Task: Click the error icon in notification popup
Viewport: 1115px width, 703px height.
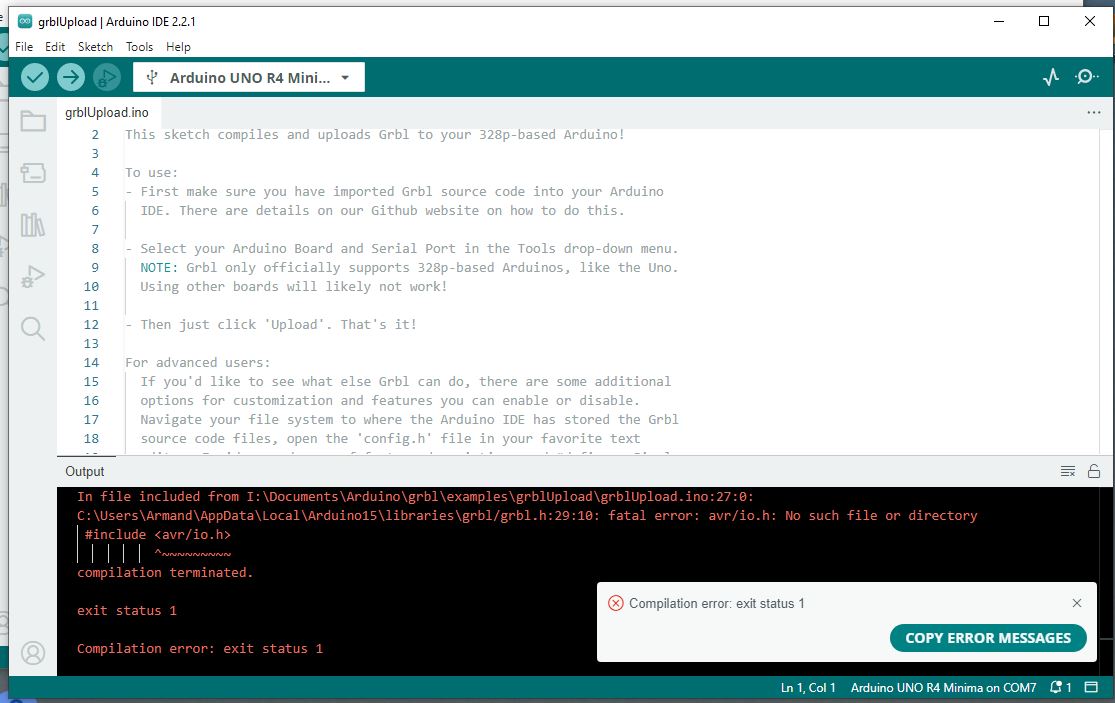Action: tap(615, 603)
